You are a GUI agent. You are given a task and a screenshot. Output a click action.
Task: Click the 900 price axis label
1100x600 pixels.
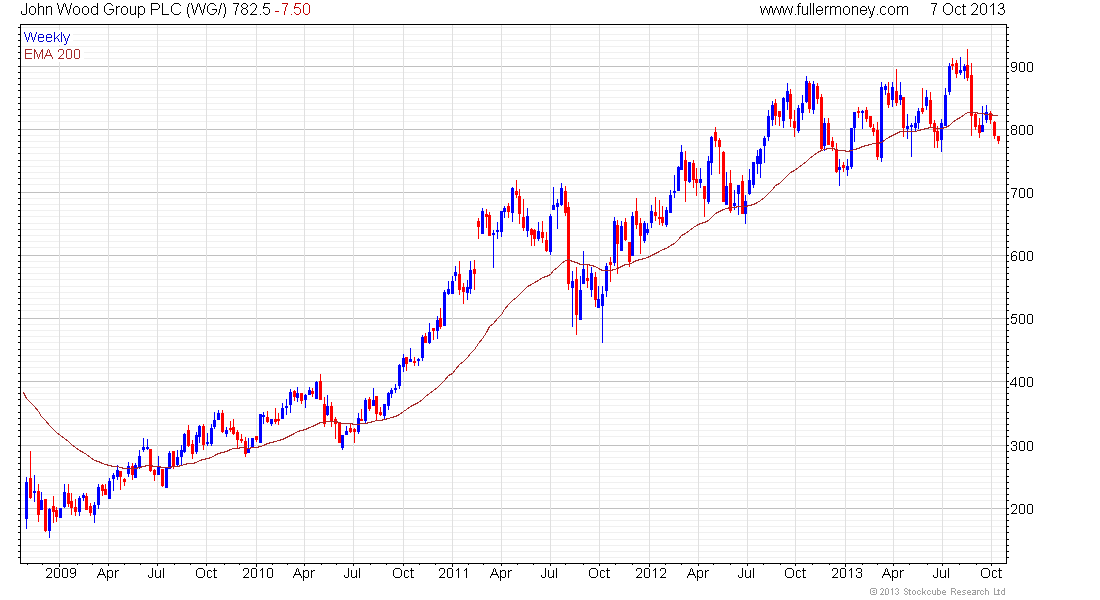pyautogui.click(x=1021, y=67)
